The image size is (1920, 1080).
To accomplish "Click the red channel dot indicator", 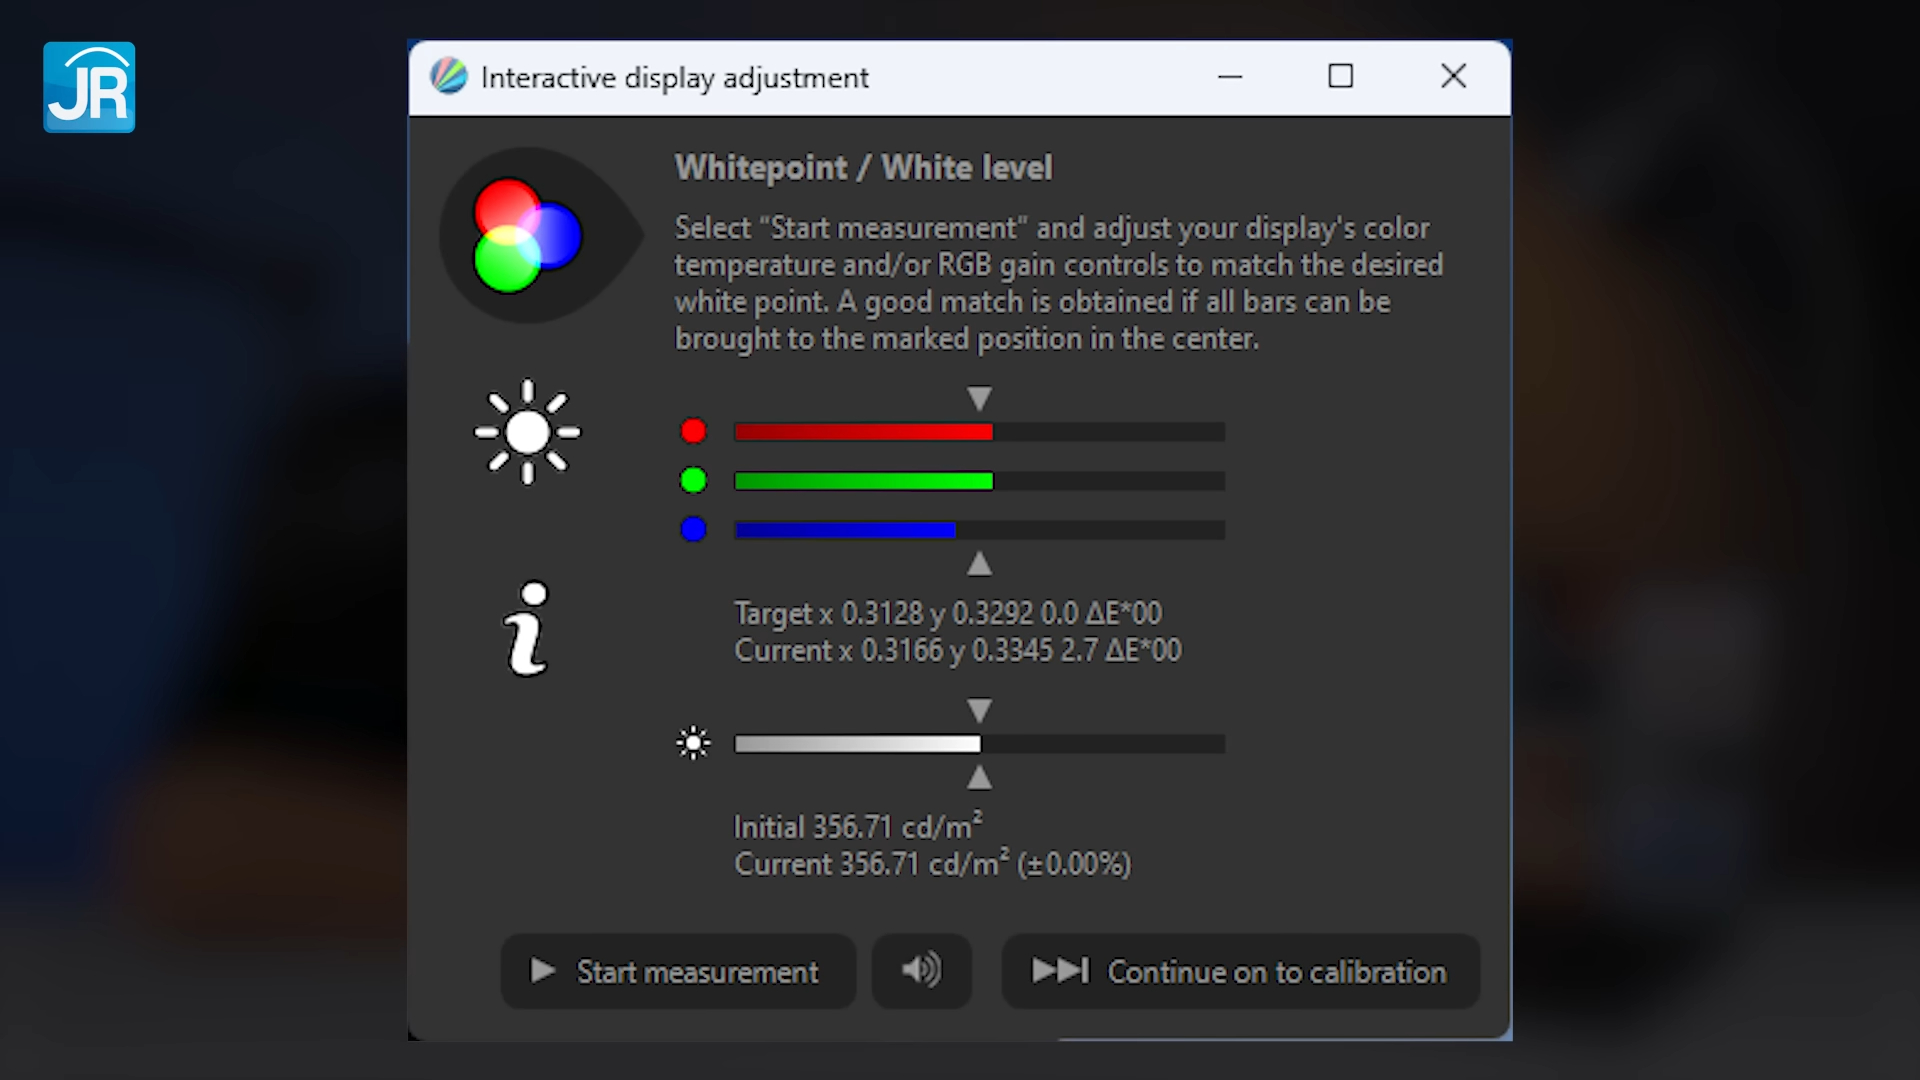I will pos(693,431).
